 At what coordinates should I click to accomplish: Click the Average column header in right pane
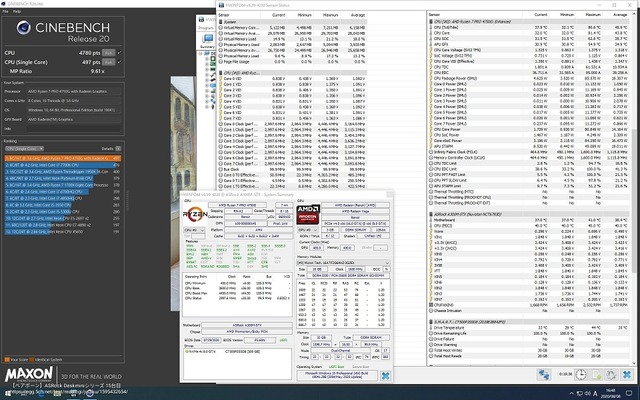[620, 15]
